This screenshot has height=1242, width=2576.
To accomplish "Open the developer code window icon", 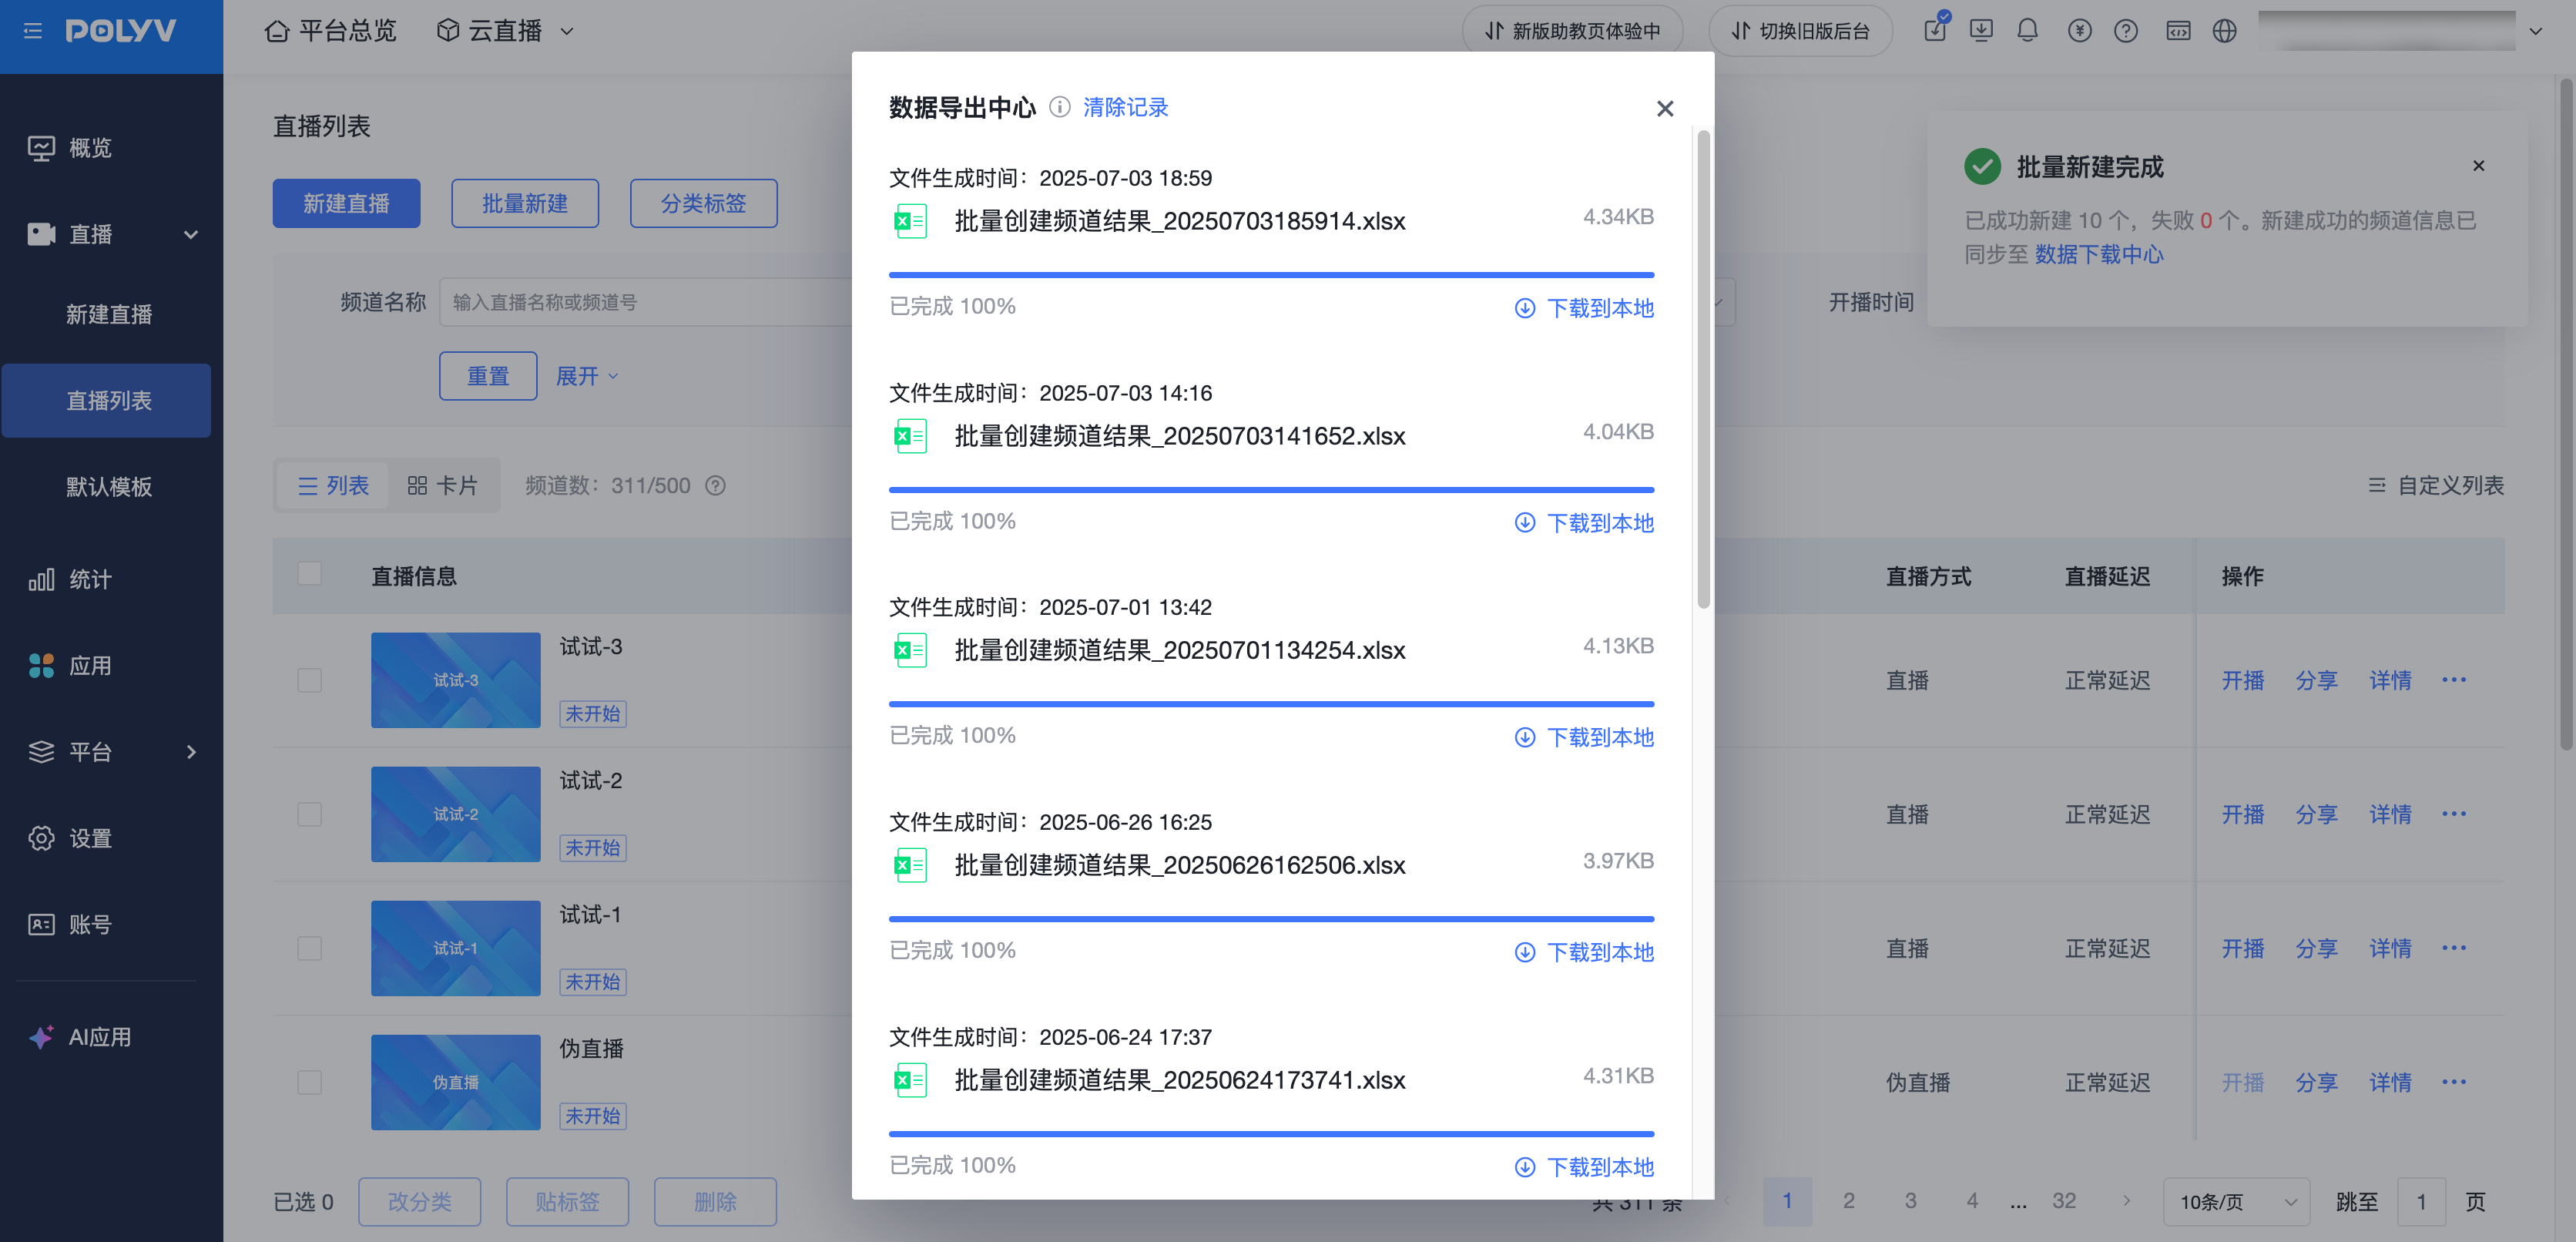I will (x=2178, y=31).
